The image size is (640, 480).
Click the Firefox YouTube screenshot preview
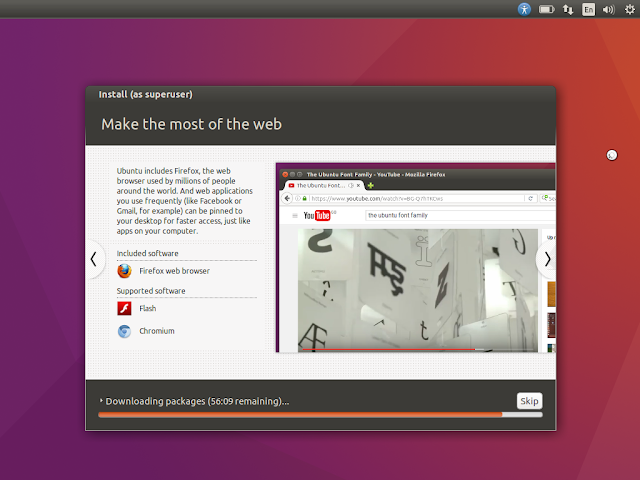[416, 258]
